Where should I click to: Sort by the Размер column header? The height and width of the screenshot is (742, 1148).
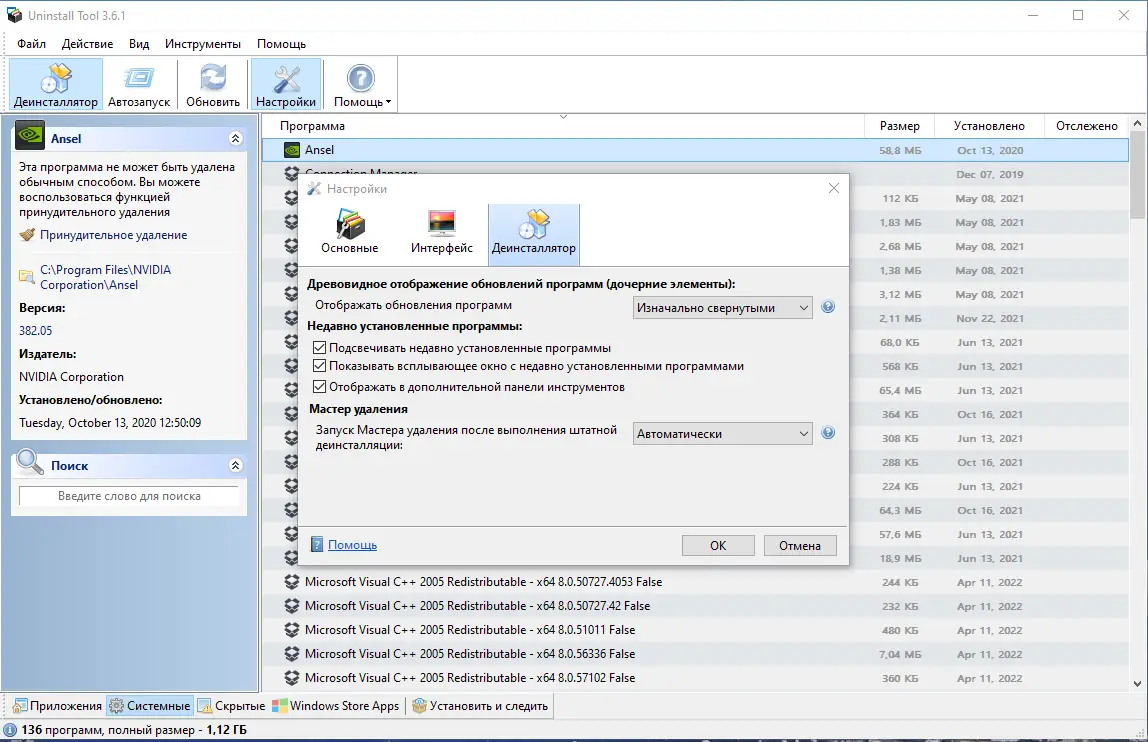click(x=899, y=126)
